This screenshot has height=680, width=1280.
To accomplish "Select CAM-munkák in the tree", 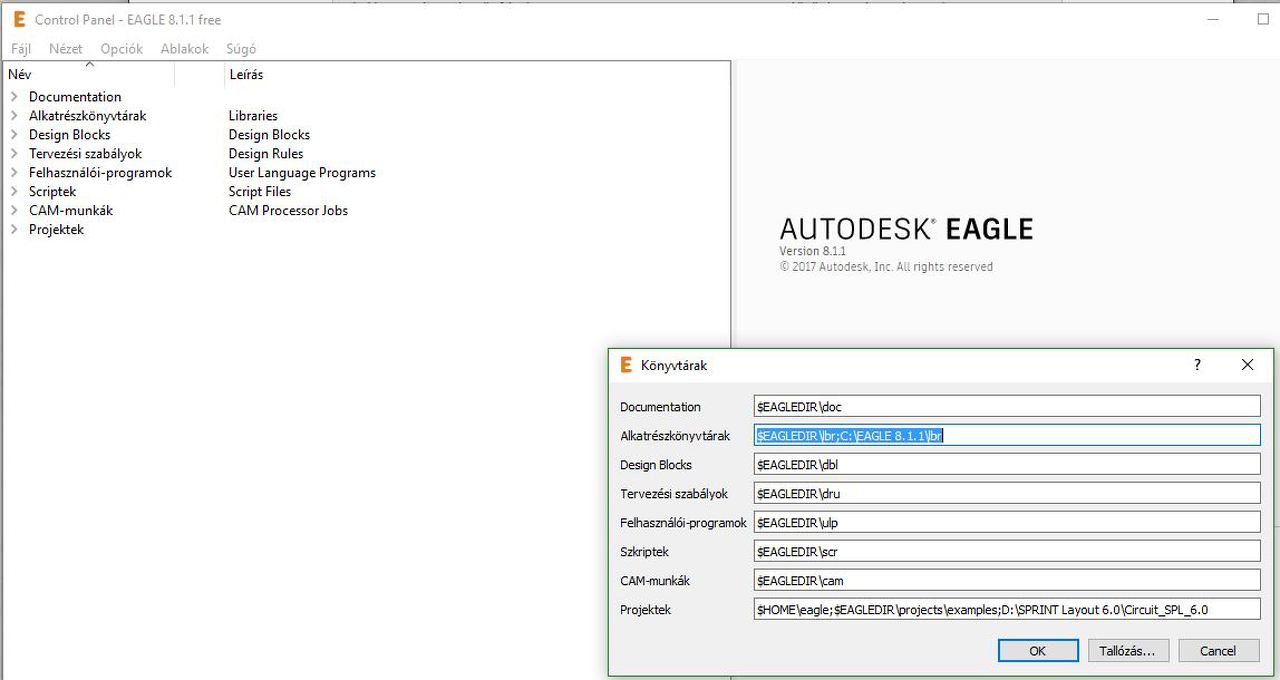I will (71, 211).
